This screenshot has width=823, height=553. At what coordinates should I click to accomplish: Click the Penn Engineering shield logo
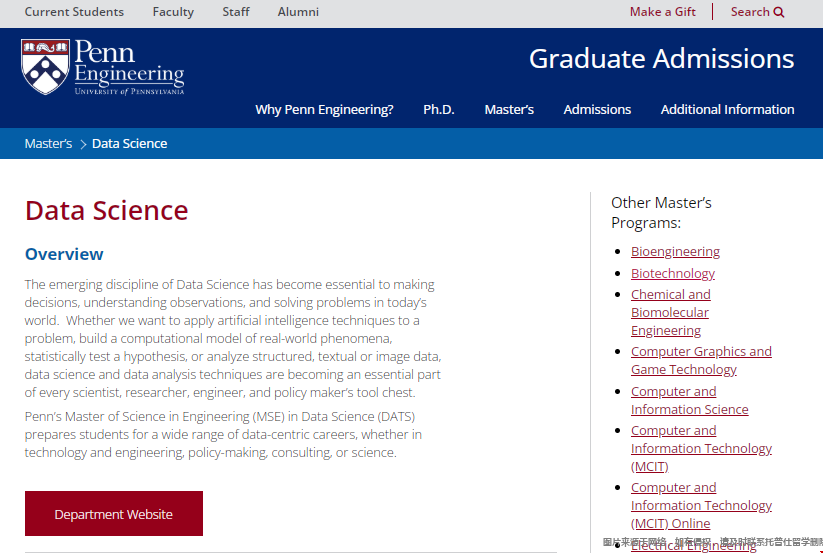tap(45, 67)
